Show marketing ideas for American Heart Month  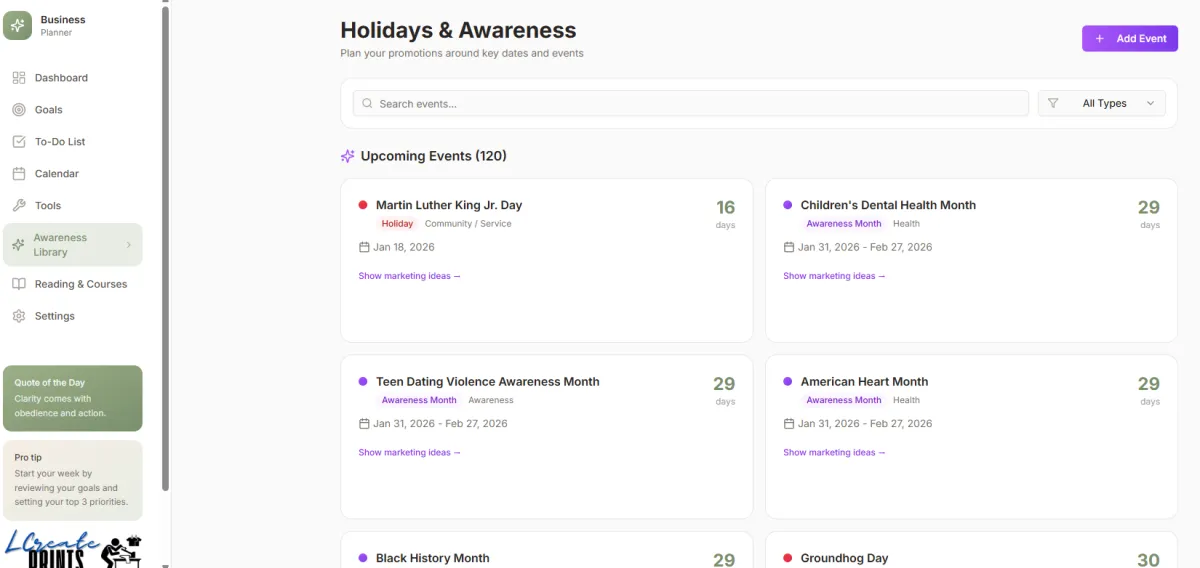[x=834, y=453]
